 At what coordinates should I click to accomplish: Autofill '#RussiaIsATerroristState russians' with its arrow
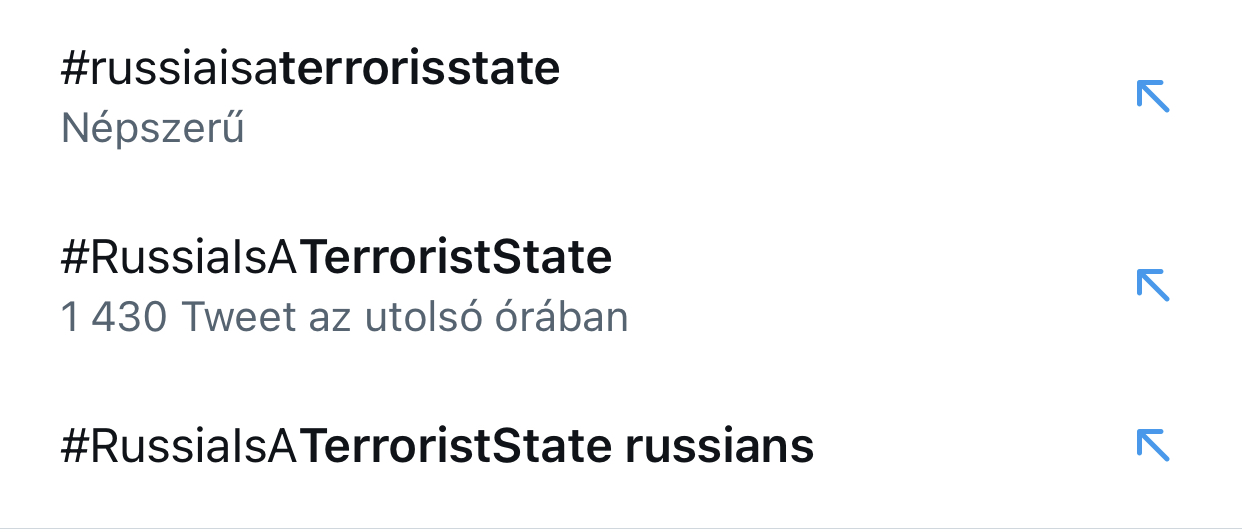[x=1153, y=446]
